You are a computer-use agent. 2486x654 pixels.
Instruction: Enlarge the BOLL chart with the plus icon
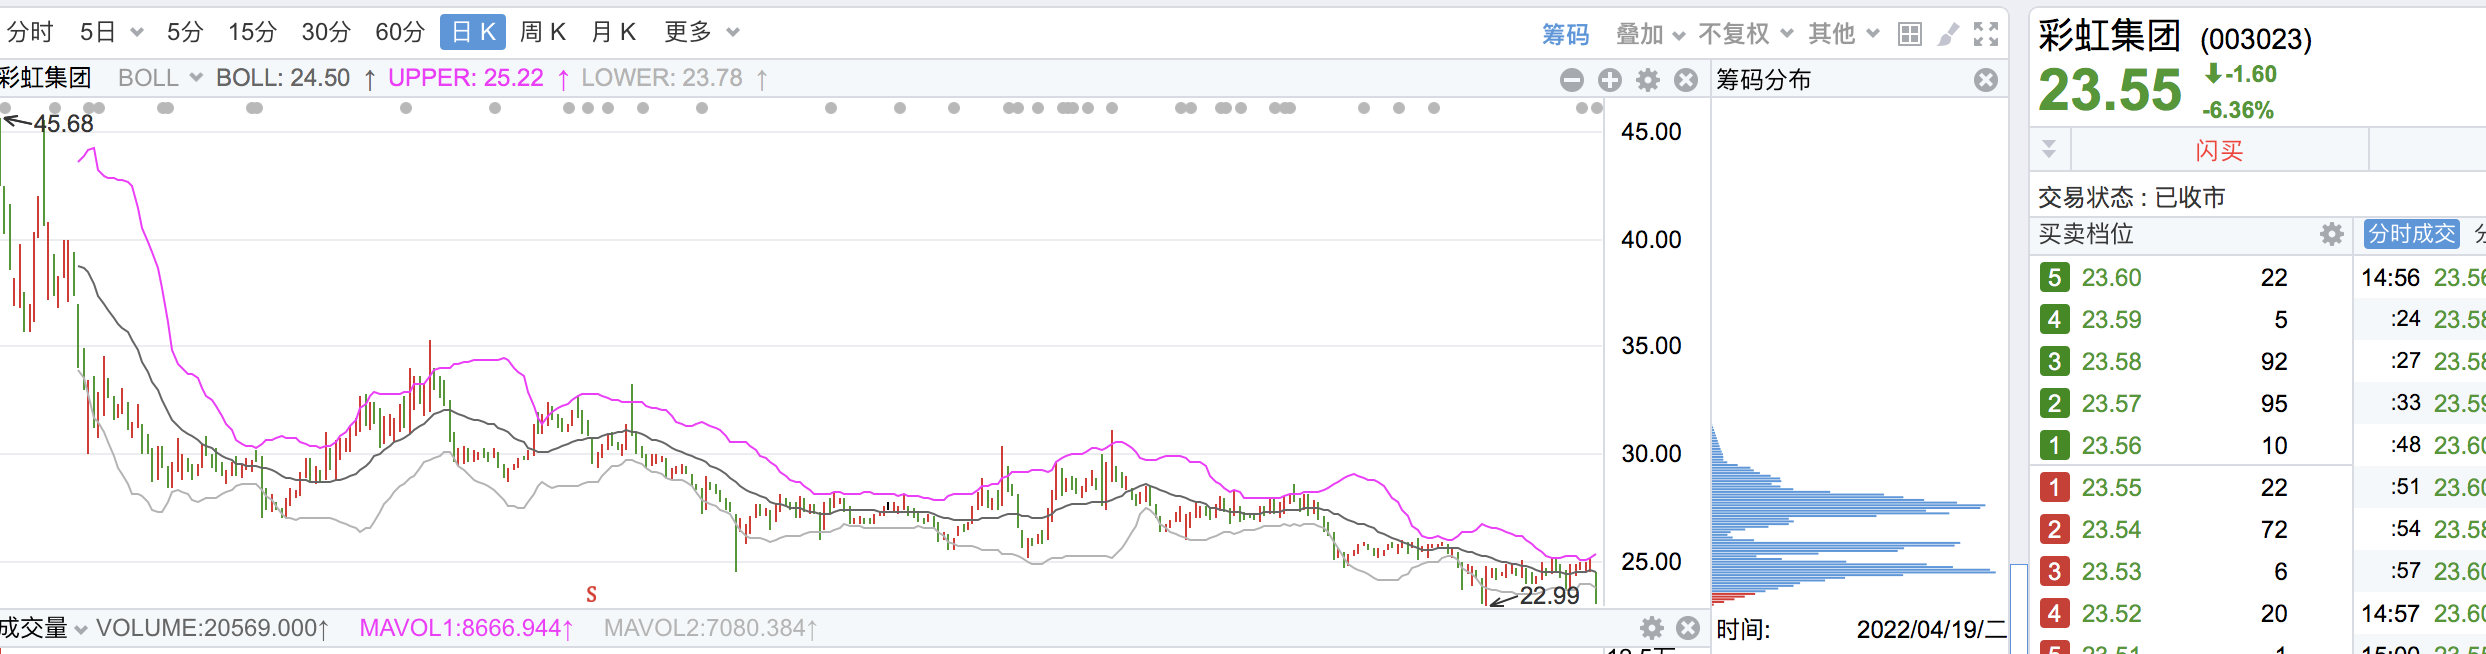pos(1610,80)
